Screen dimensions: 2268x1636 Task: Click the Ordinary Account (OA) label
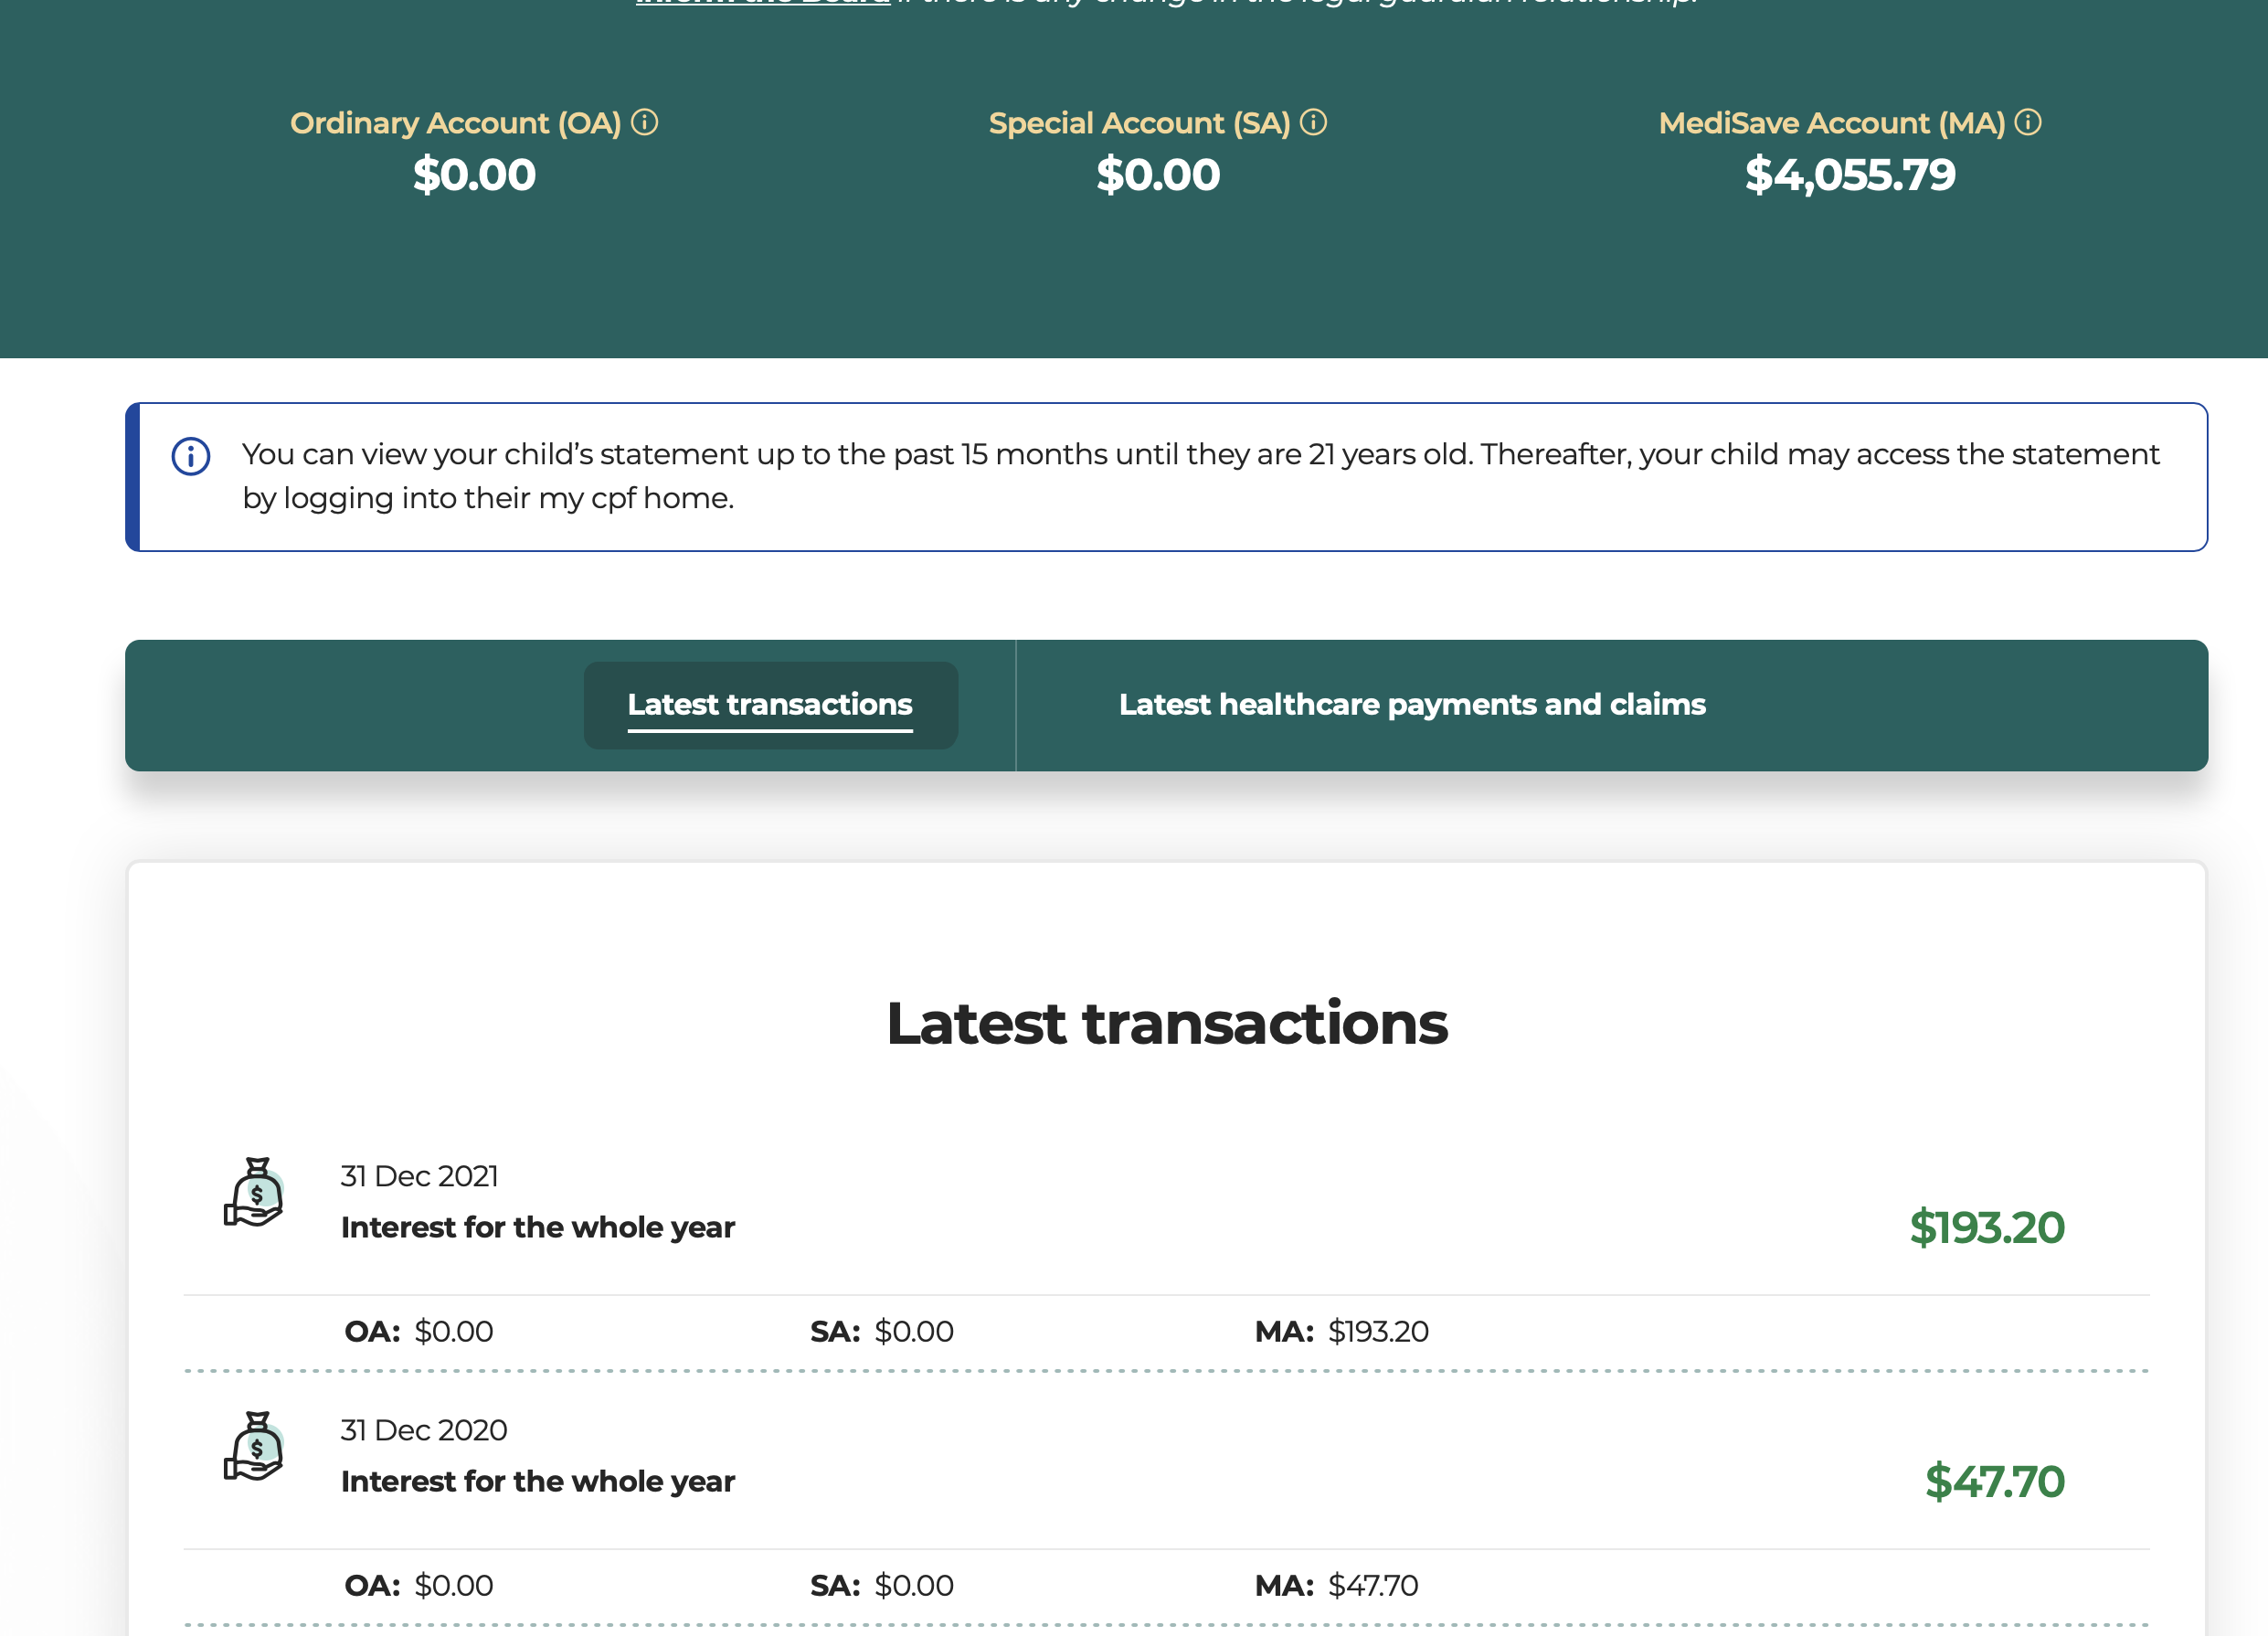click(455, 123)
